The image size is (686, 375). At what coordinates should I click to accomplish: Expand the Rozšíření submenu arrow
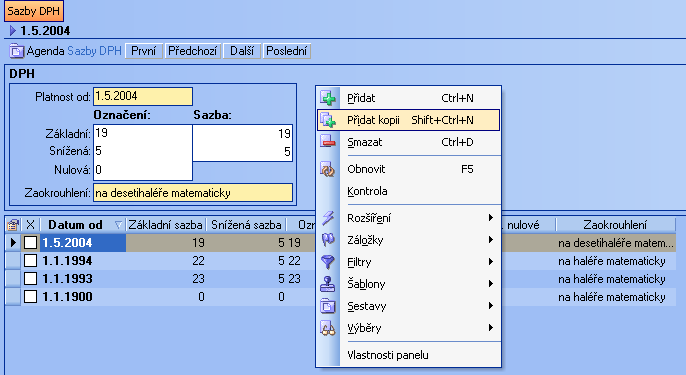491,217
